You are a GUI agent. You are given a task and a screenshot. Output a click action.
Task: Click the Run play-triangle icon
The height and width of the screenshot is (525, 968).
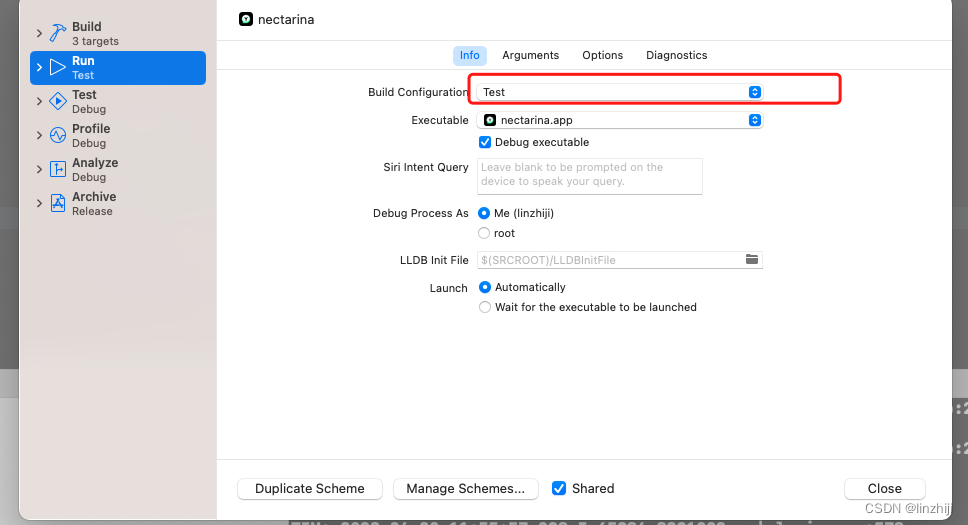(57, 67)
